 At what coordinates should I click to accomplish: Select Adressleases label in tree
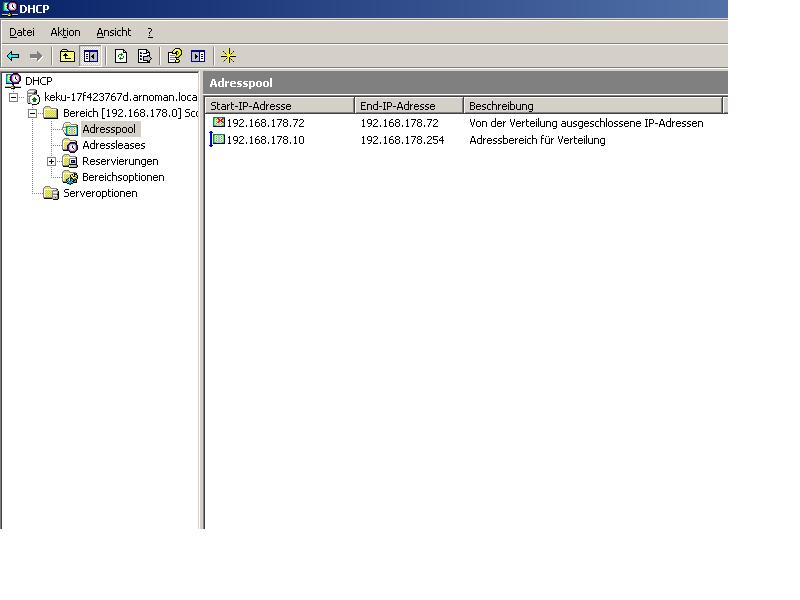tap(114, 145)
